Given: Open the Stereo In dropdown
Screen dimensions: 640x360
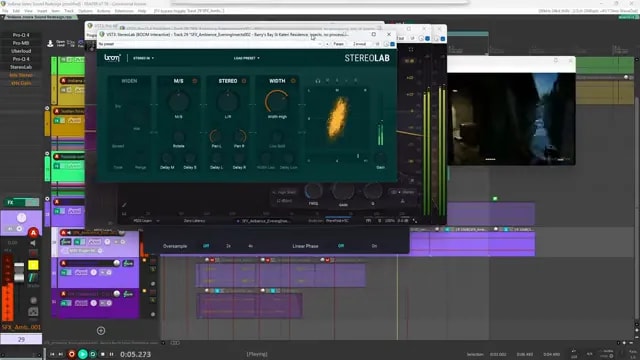Looking at the screenshot, I should pos(143,58).
